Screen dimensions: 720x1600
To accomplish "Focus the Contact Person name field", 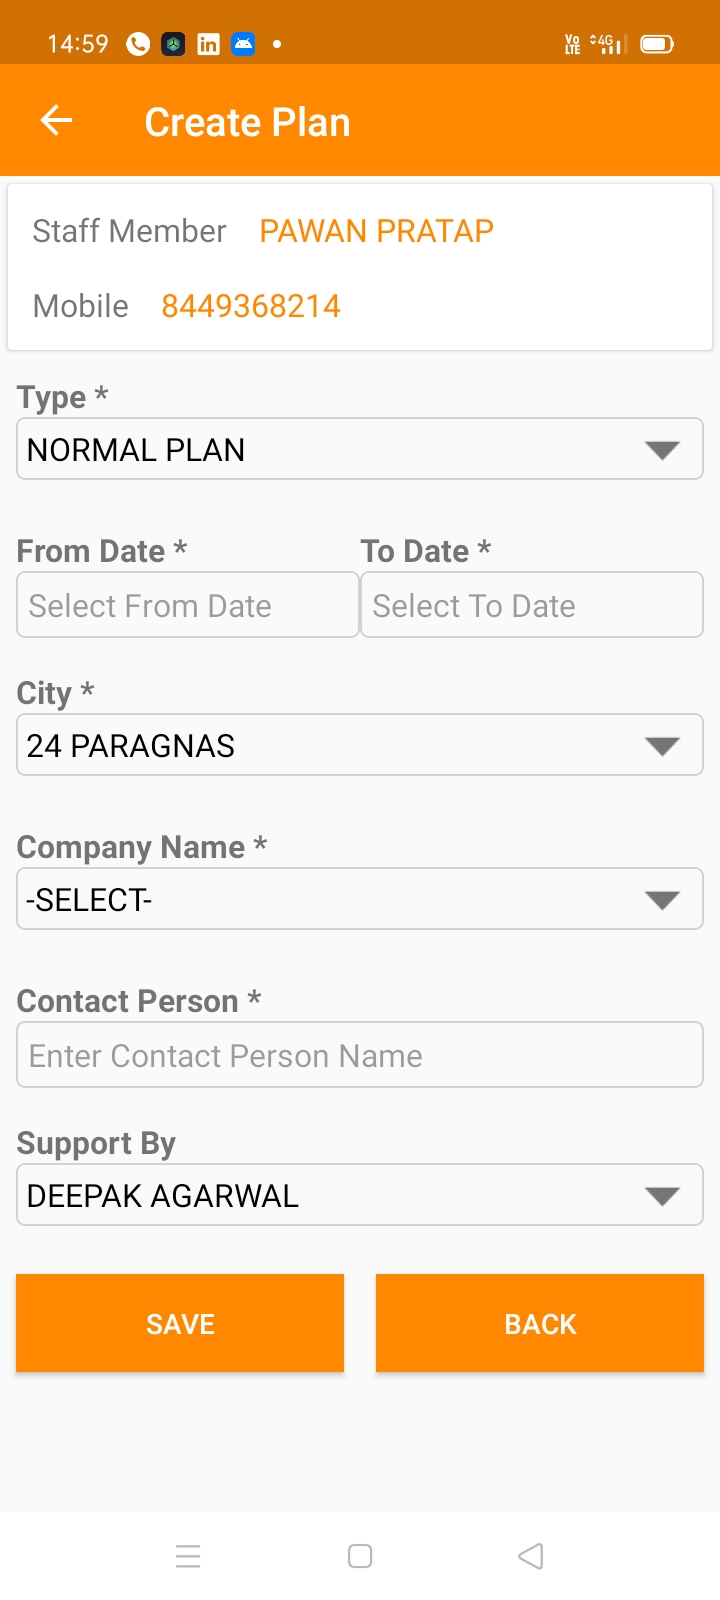I will point(360,1055).
